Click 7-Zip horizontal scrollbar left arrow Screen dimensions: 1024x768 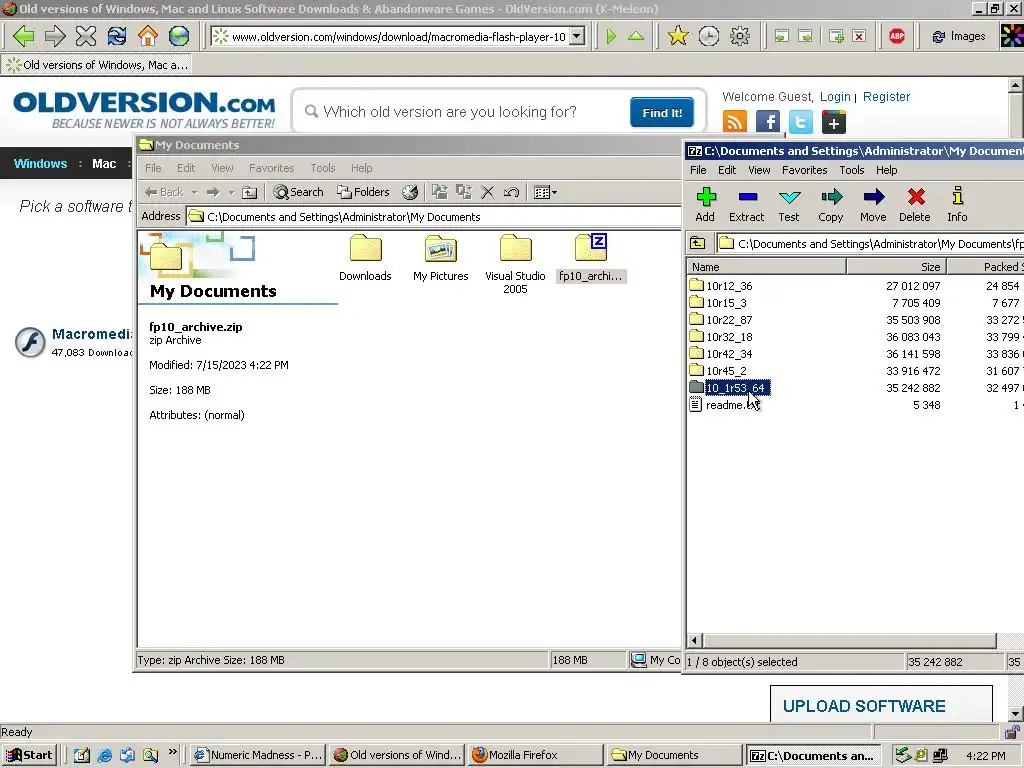tap(694, 641)
